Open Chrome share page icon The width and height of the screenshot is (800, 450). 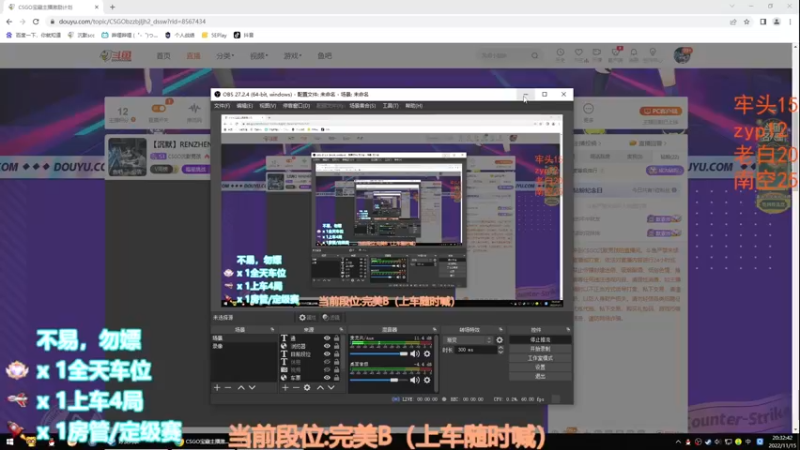click(x=733, y=21)
